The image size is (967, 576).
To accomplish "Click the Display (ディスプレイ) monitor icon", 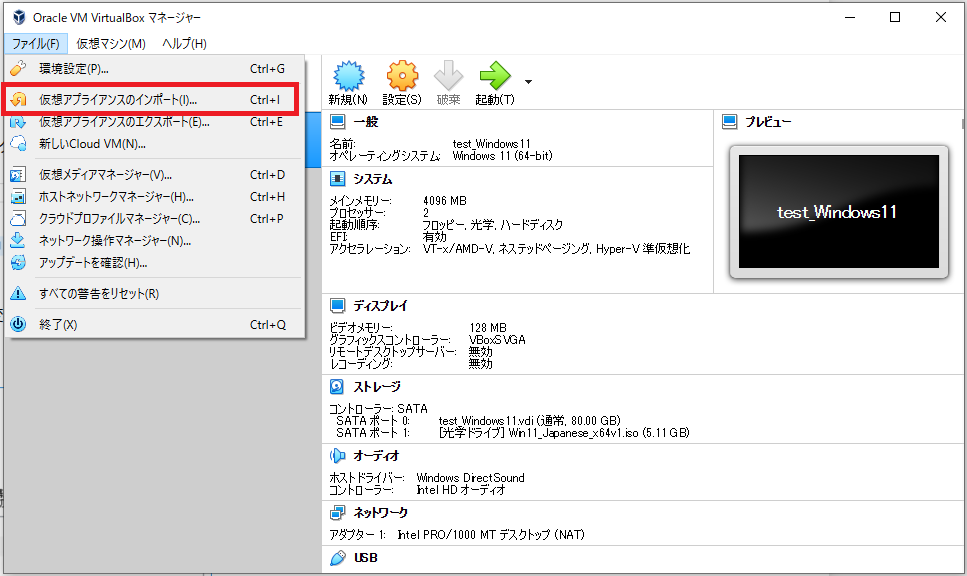I will click(x=337, y=305).
